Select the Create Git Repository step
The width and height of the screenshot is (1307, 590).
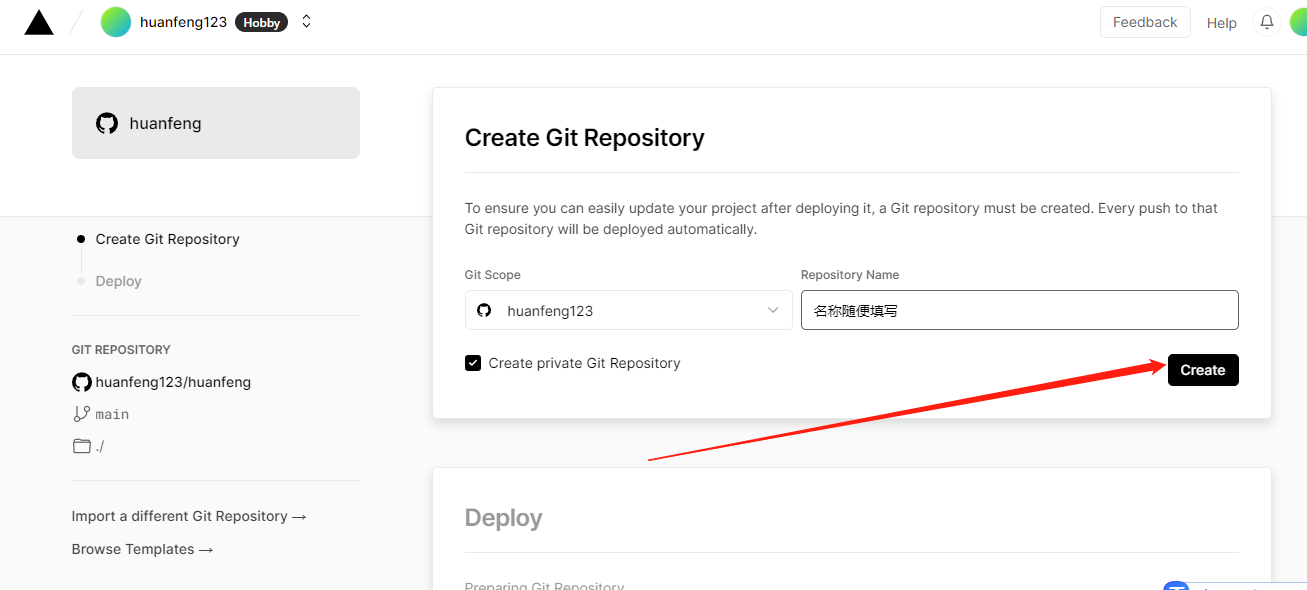coord(167,239)
